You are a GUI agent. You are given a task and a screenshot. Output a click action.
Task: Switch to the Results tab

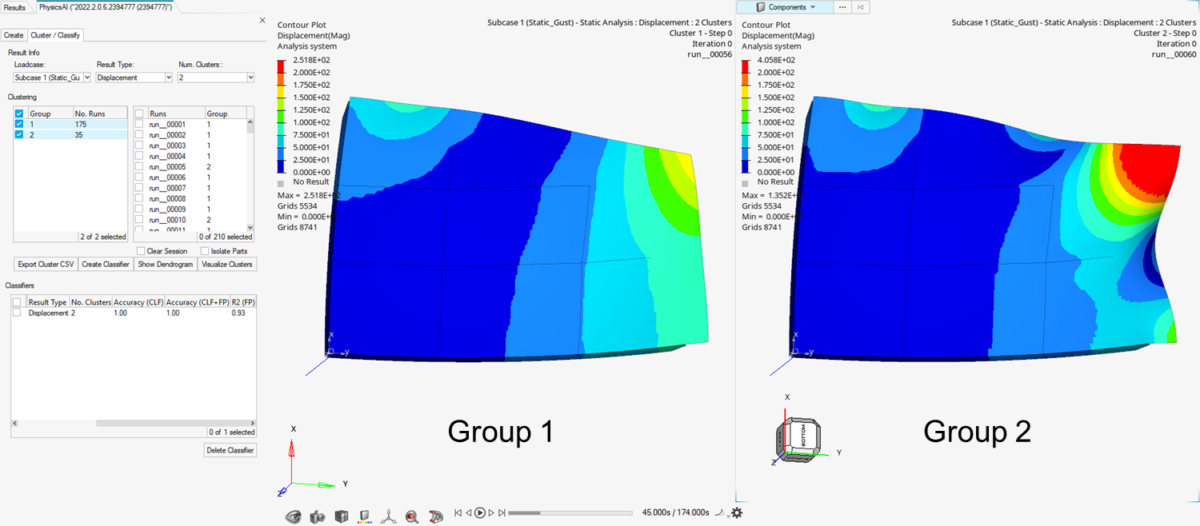coord(15,7)
